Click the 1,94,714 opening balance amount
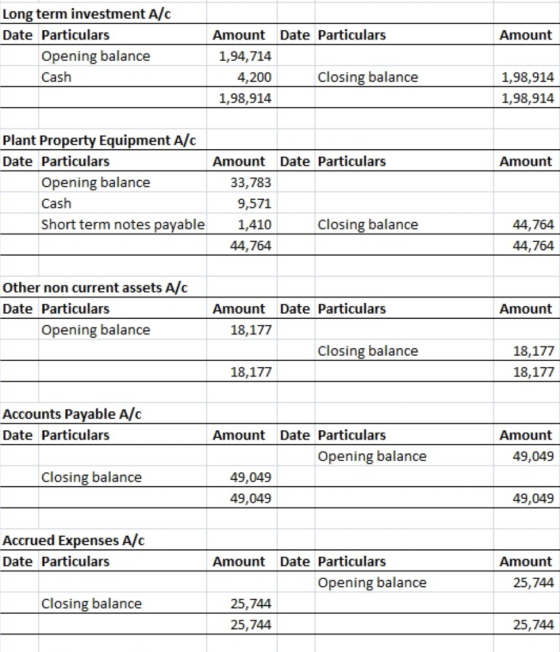 tap(245, 56)
